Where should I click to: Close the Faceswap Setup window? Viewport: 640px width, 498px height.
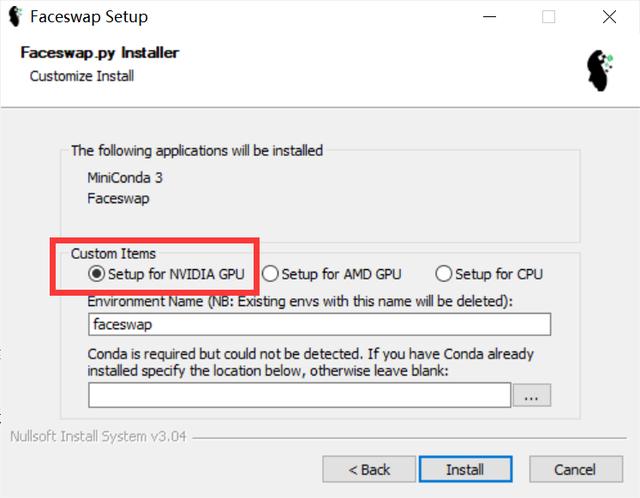609,17
